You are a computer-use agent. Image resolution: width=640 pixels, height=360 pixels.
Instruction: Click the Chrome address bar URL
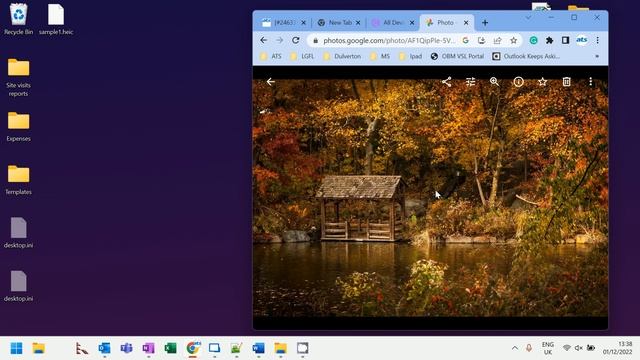click(x=389, y=40)
